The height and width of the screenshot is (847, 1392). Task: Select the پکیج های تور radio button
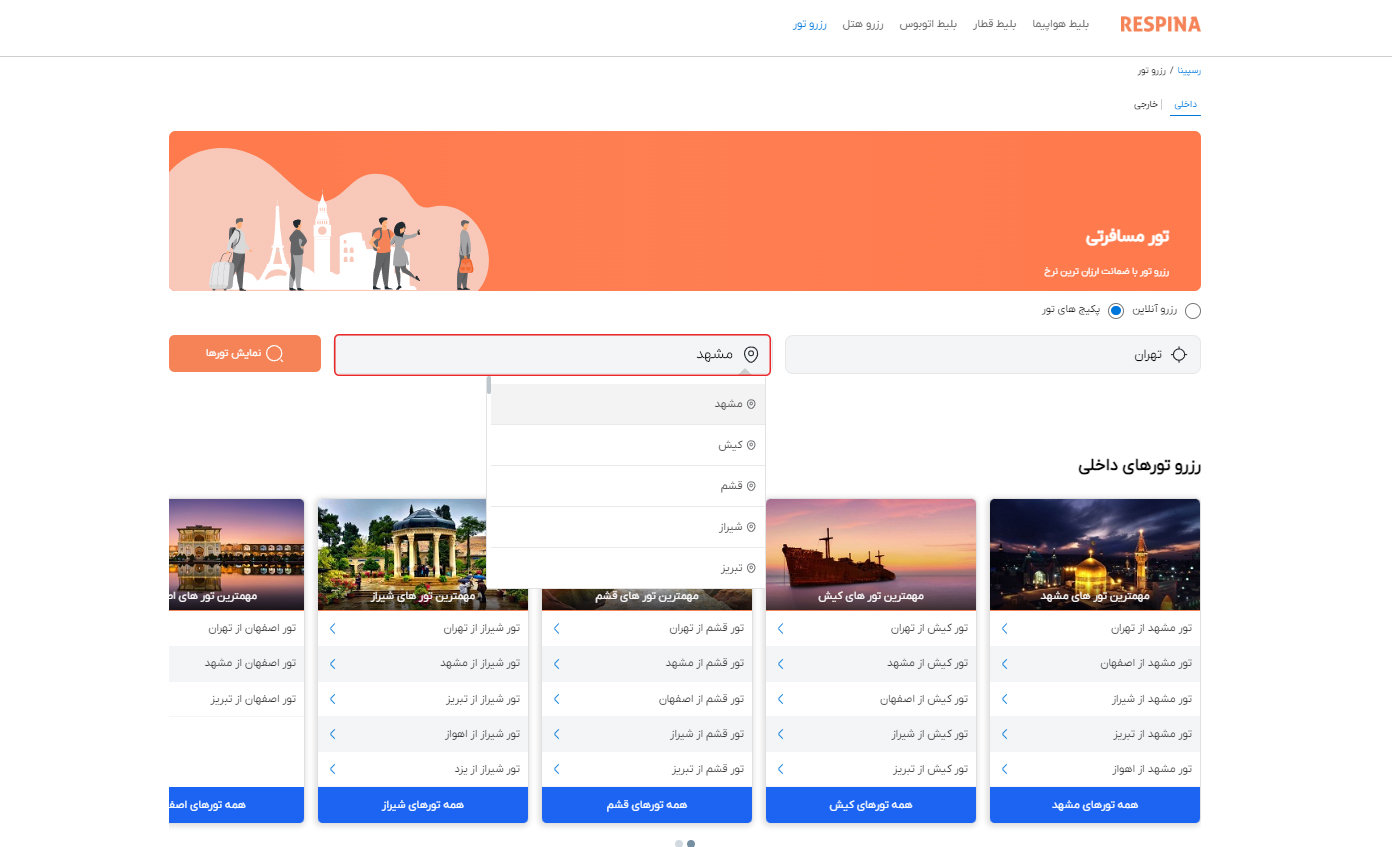(1115, 310)
